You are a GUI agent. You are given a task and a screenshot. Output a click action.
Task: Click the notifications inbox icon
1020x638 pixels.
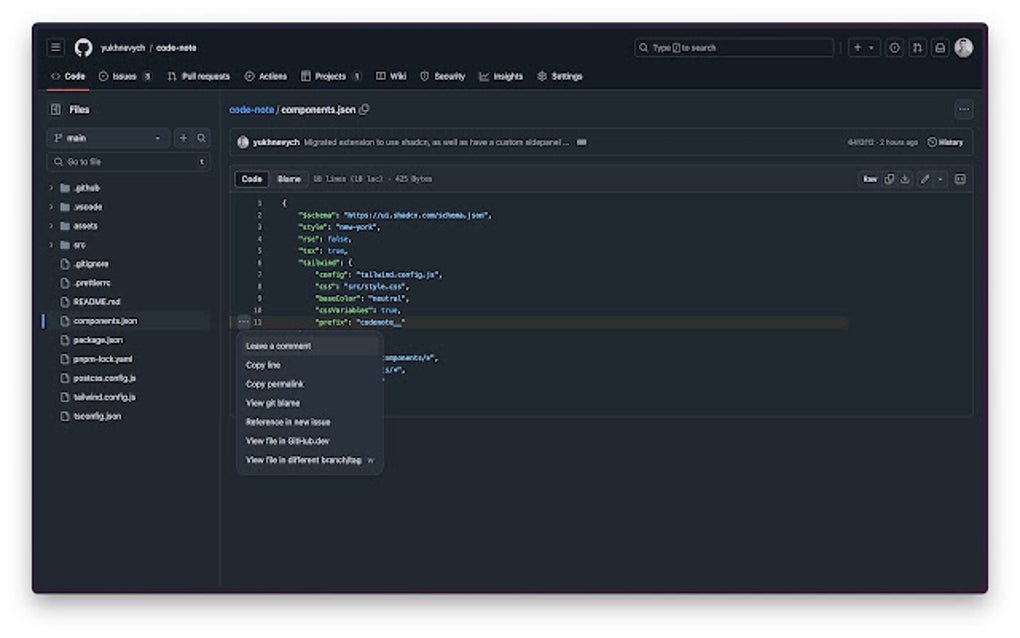tap(940, 46)
